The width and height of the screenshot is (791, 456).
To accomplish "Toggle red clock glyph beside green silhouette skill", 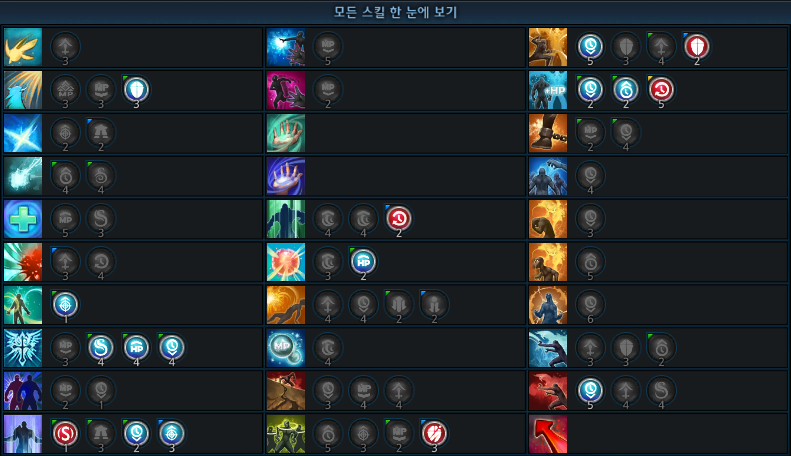I will tap(399, 218).
